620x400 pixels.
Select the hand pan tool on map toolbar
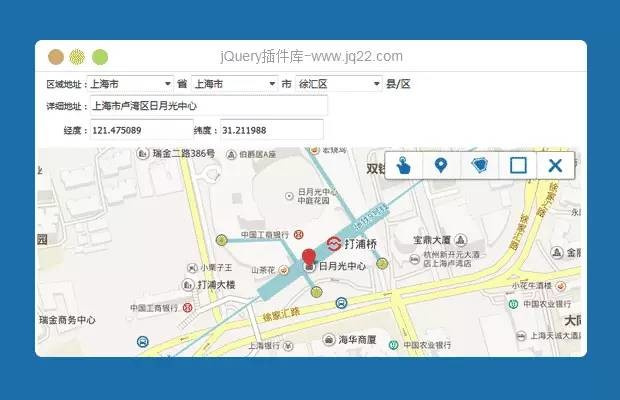pos(404,165)
